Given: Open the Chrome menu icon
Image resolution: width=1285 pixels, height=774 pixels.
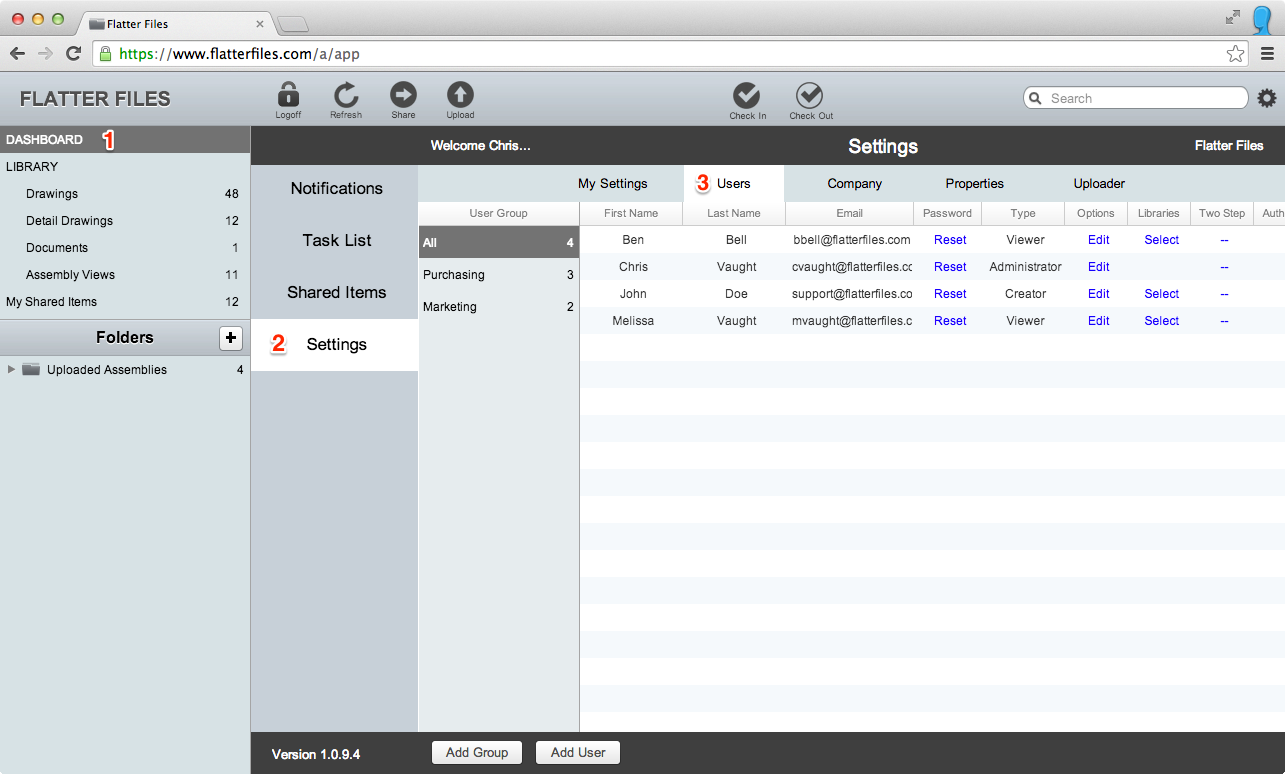Looking at the screenshot, I should [1267, 54].
